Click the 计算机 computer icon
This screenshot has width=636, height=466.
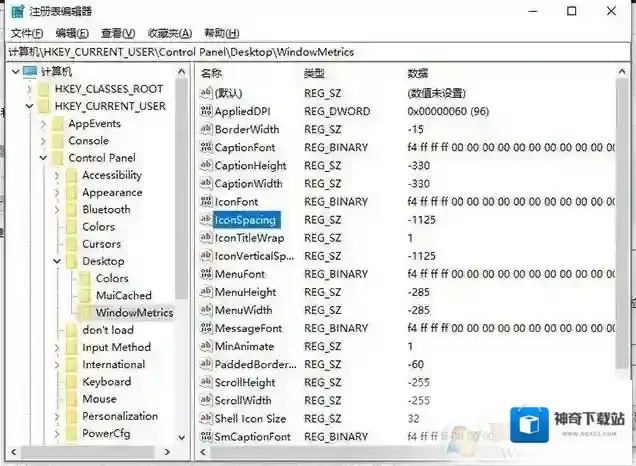point(30,72)
